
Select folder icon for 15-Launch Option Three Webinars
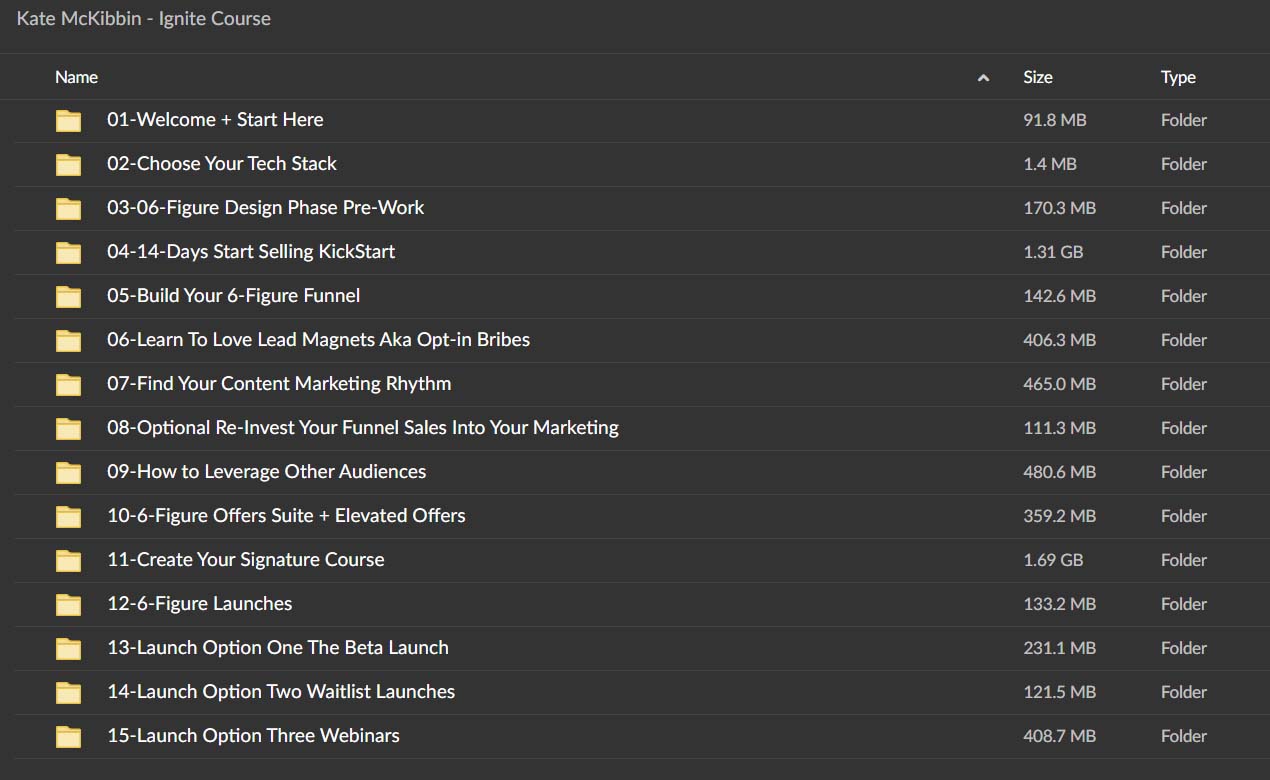(68, 737)
